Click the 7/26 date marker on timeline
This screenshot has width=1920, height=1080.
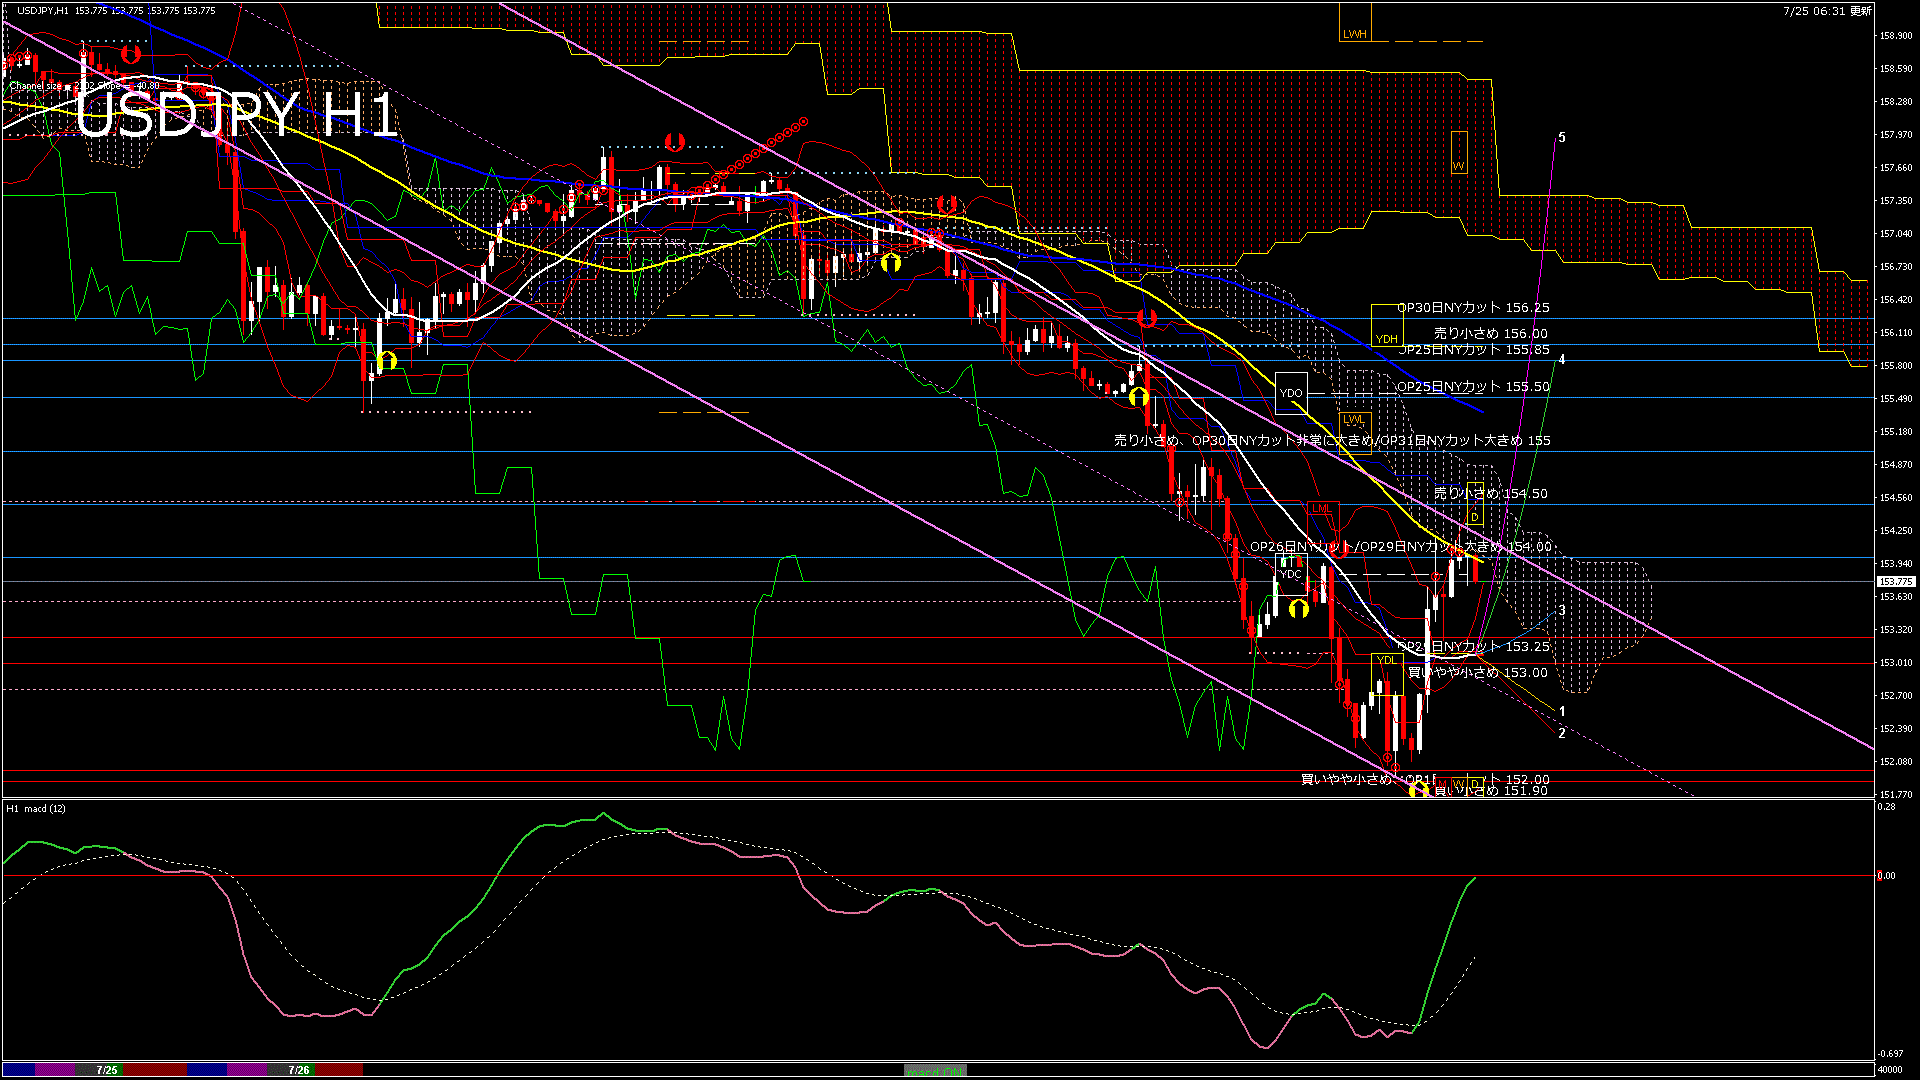pos(298,1070)
